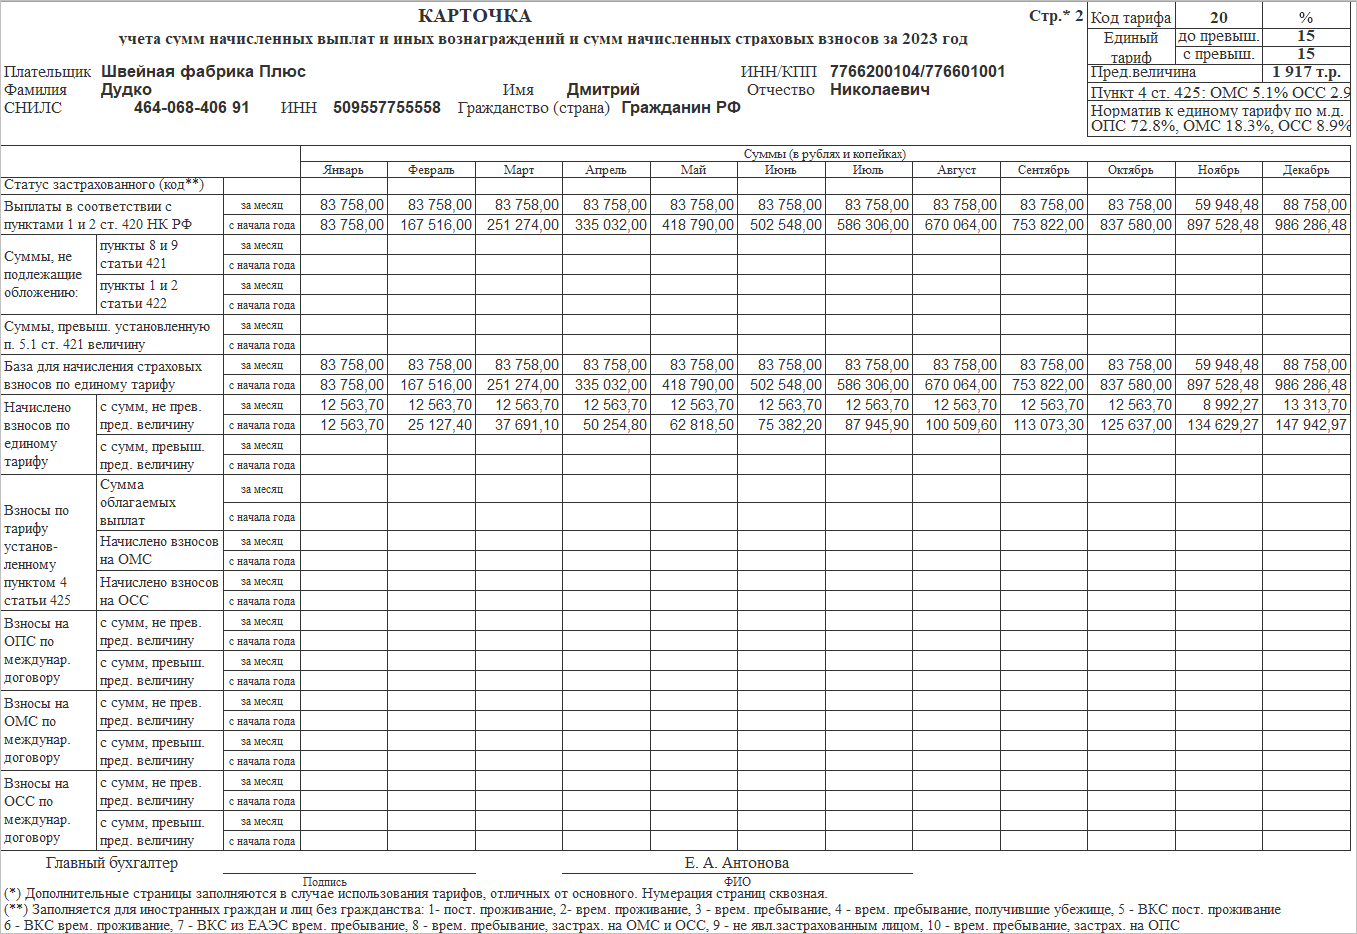Click cumulative contribution 75 382,20
Viewport: 1357px width, 934px height.
click(x=790, y=425)
